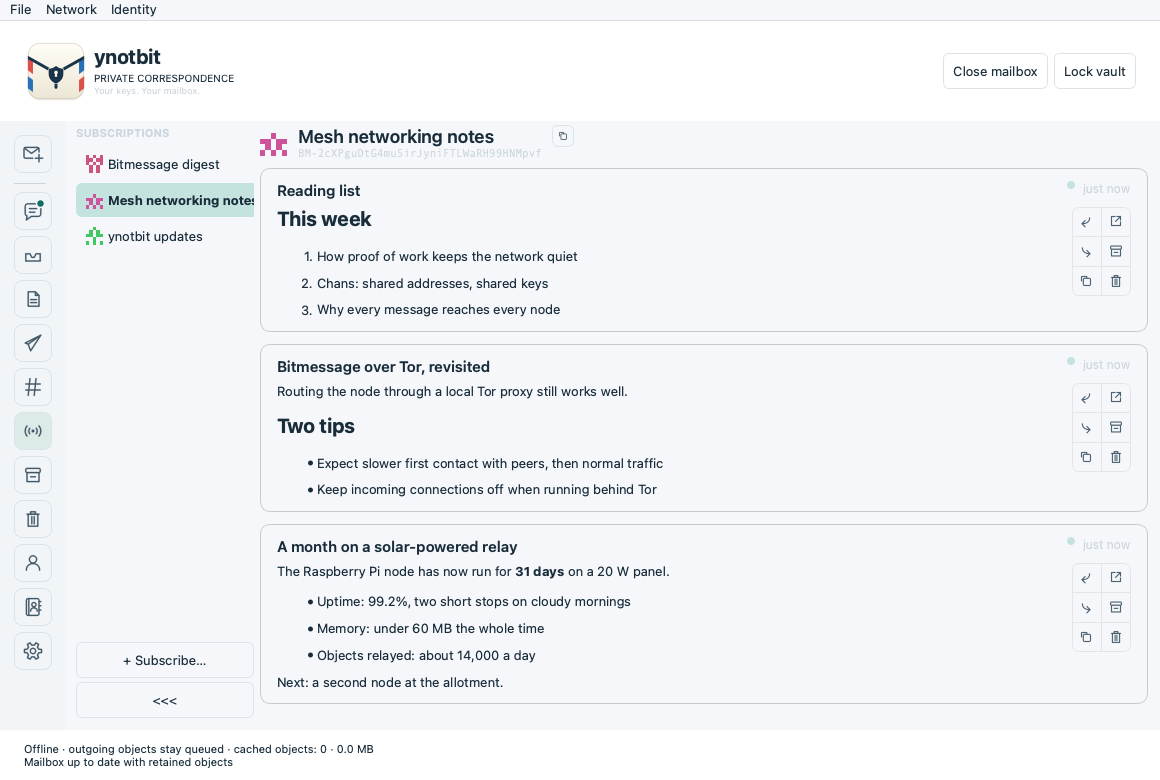Open the archive box icon in sidebar

coord(33,475)
